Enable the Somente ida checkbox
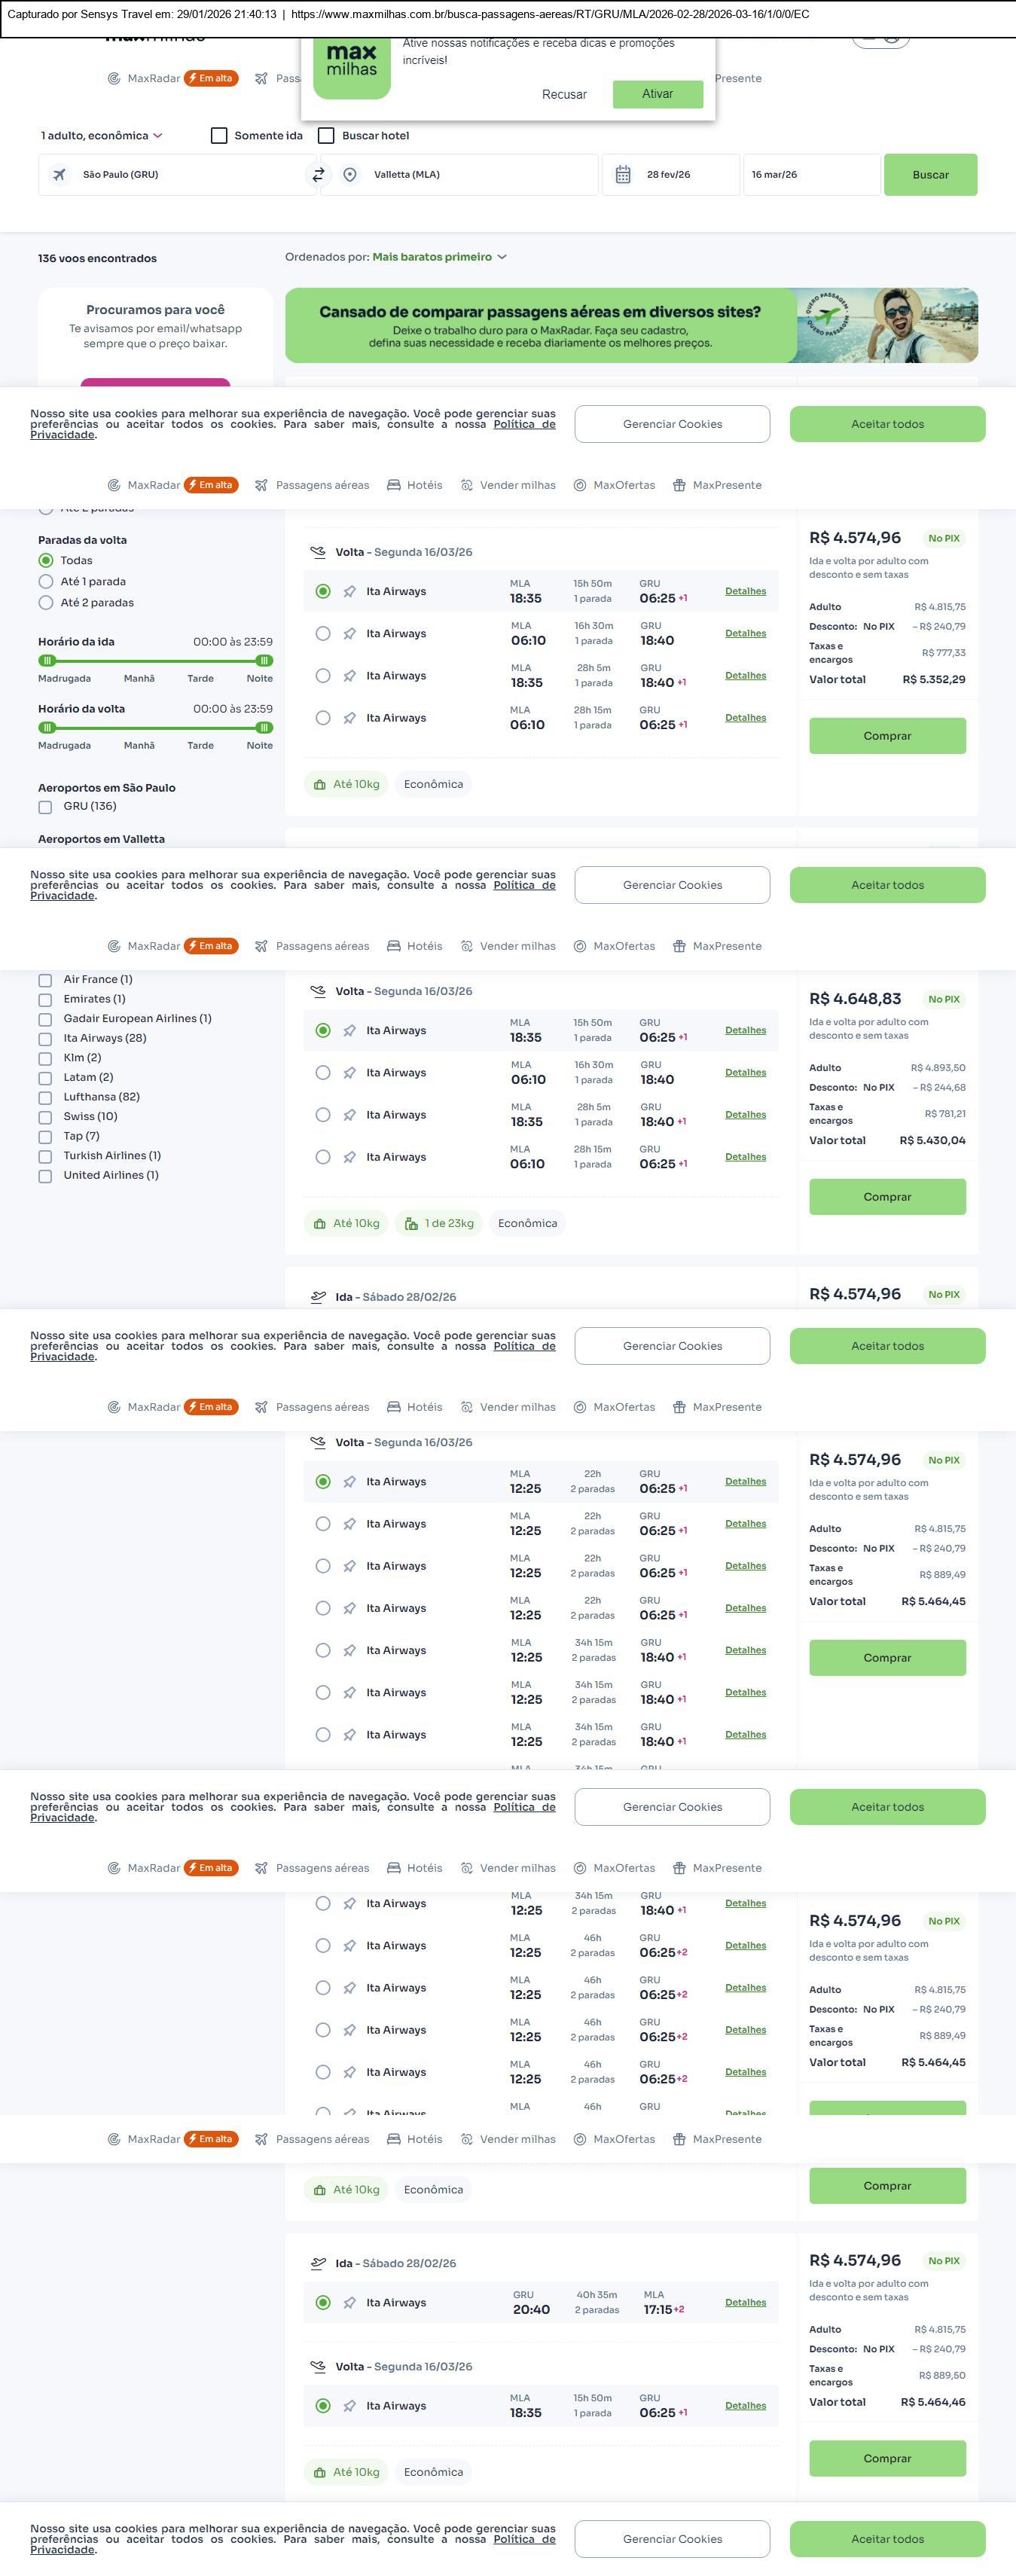1016x2576 pixels. [219, 136]
